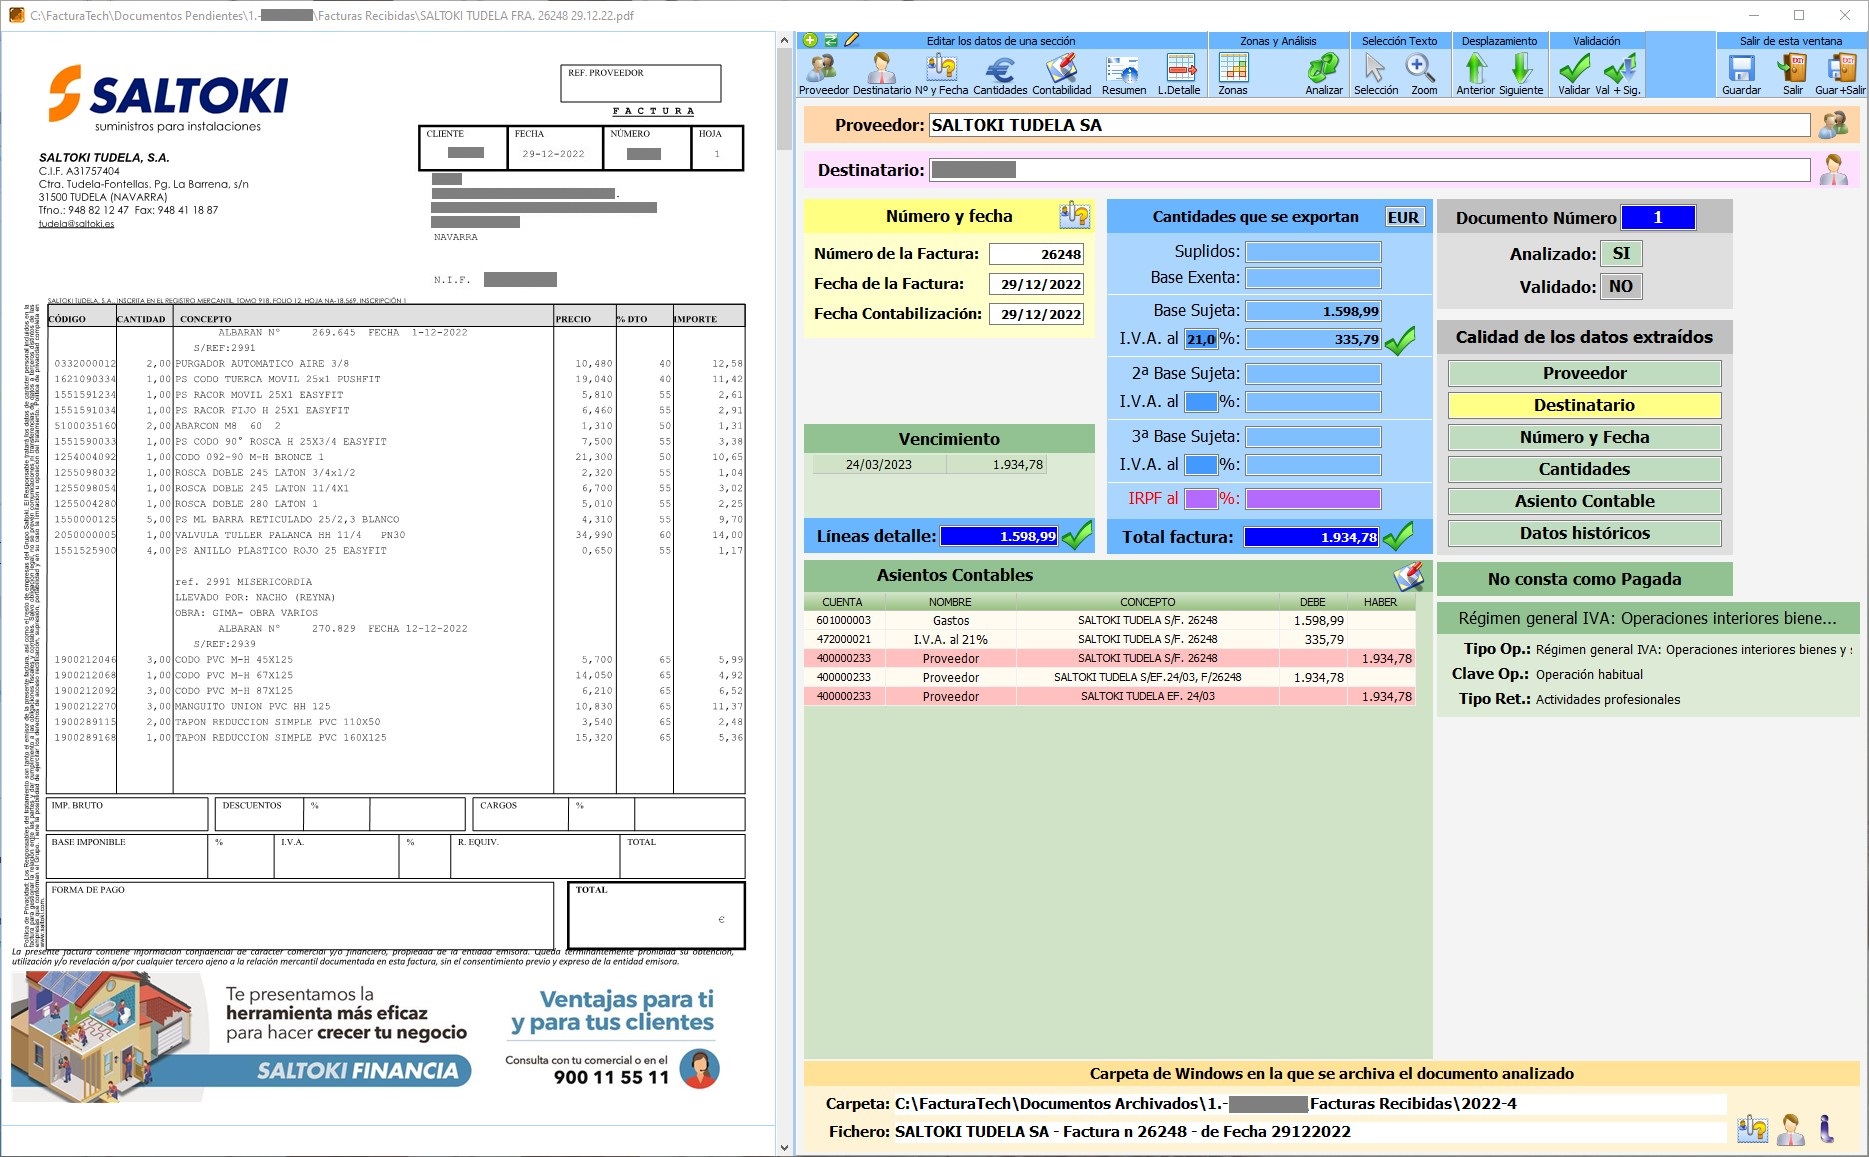This screenshot has width=1869, height=1157.
Task: Go to the Anterior document
Action: (x=1476, y=74)
